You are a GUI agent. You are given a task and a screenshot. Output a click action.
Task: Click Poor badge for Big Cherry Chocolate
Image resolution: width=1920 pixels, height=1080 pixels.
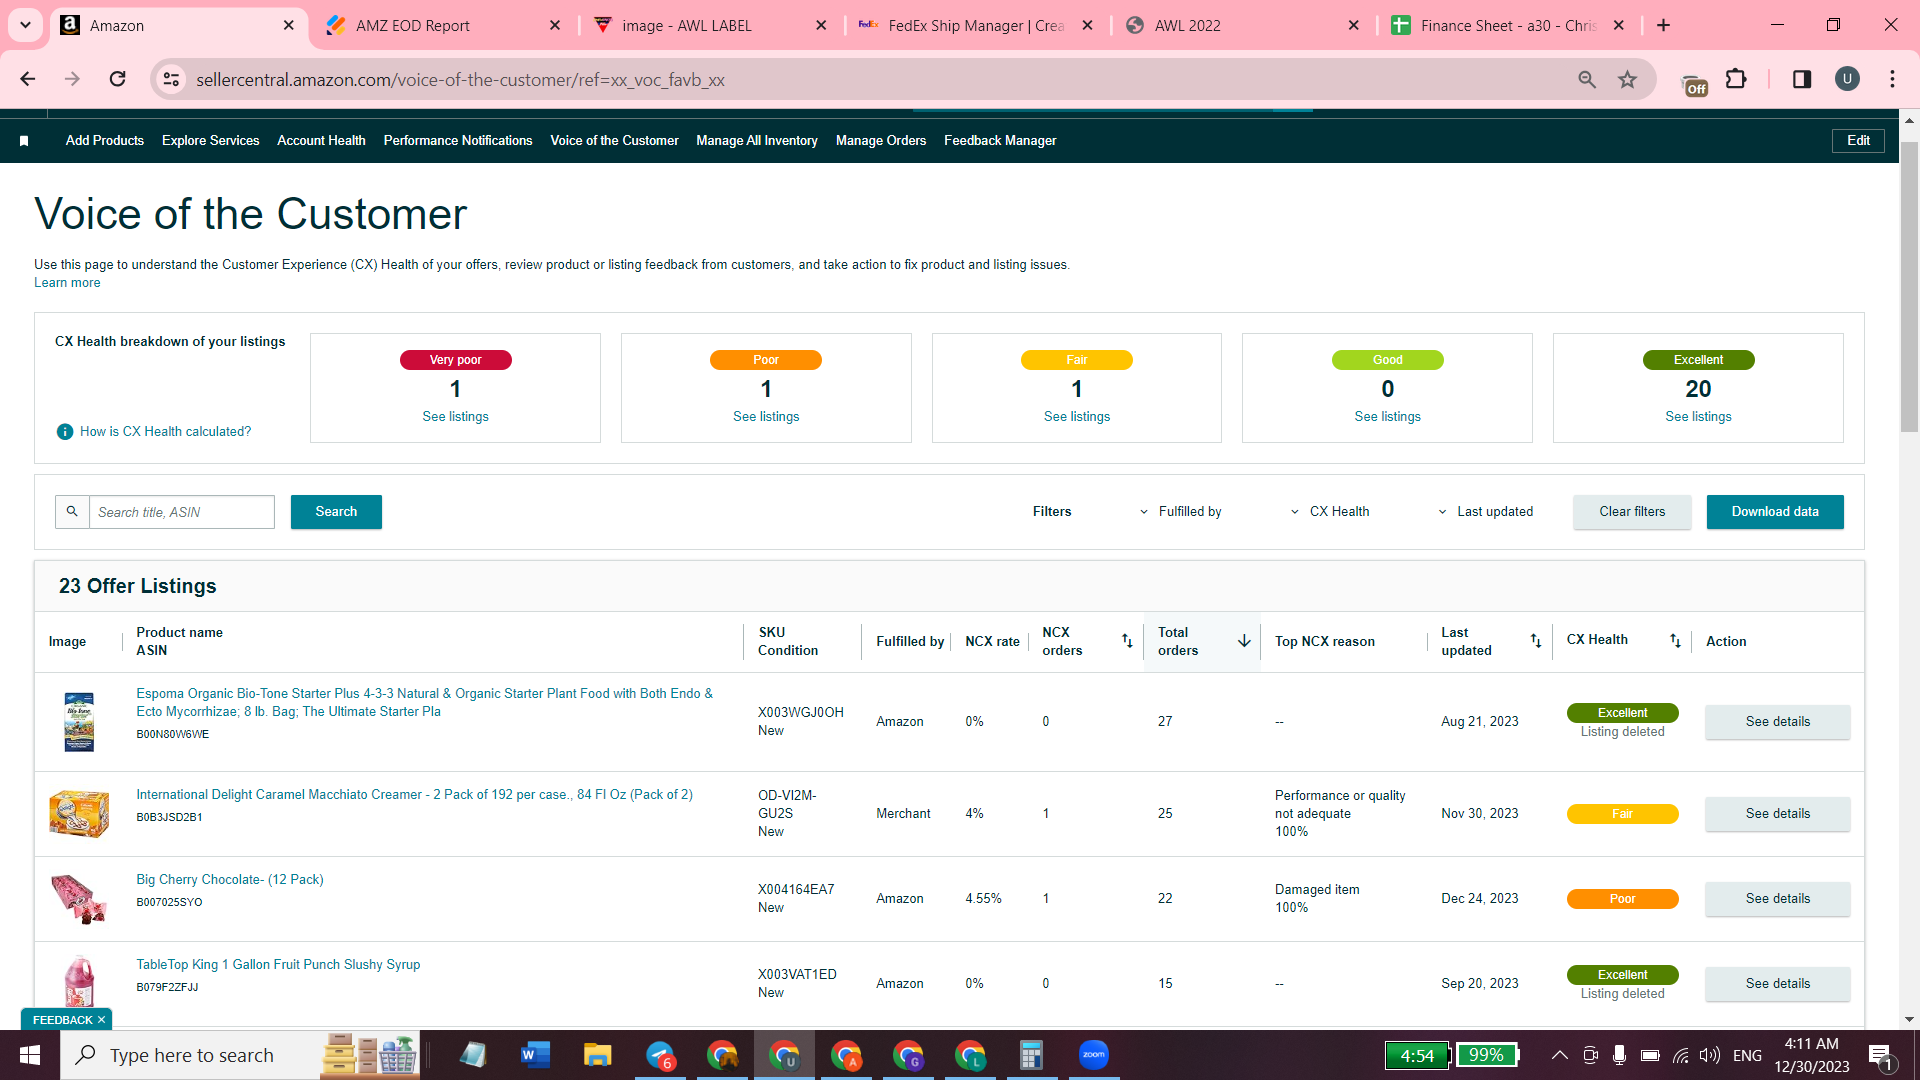coord(1622,899)
